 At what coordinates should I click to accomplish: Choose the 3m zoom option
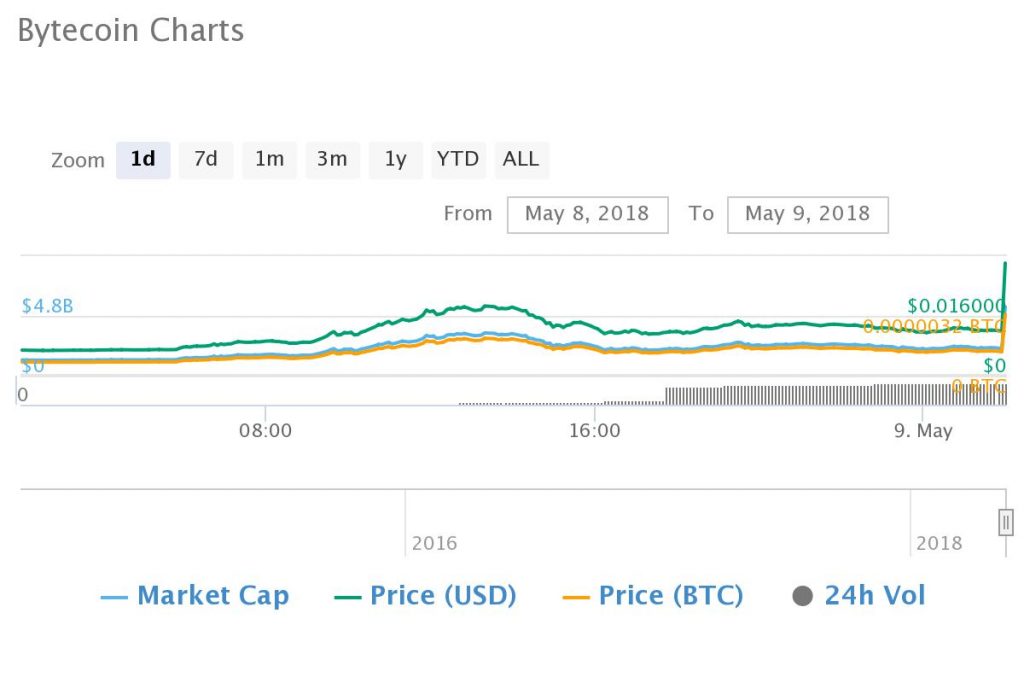tap(332, 159)
